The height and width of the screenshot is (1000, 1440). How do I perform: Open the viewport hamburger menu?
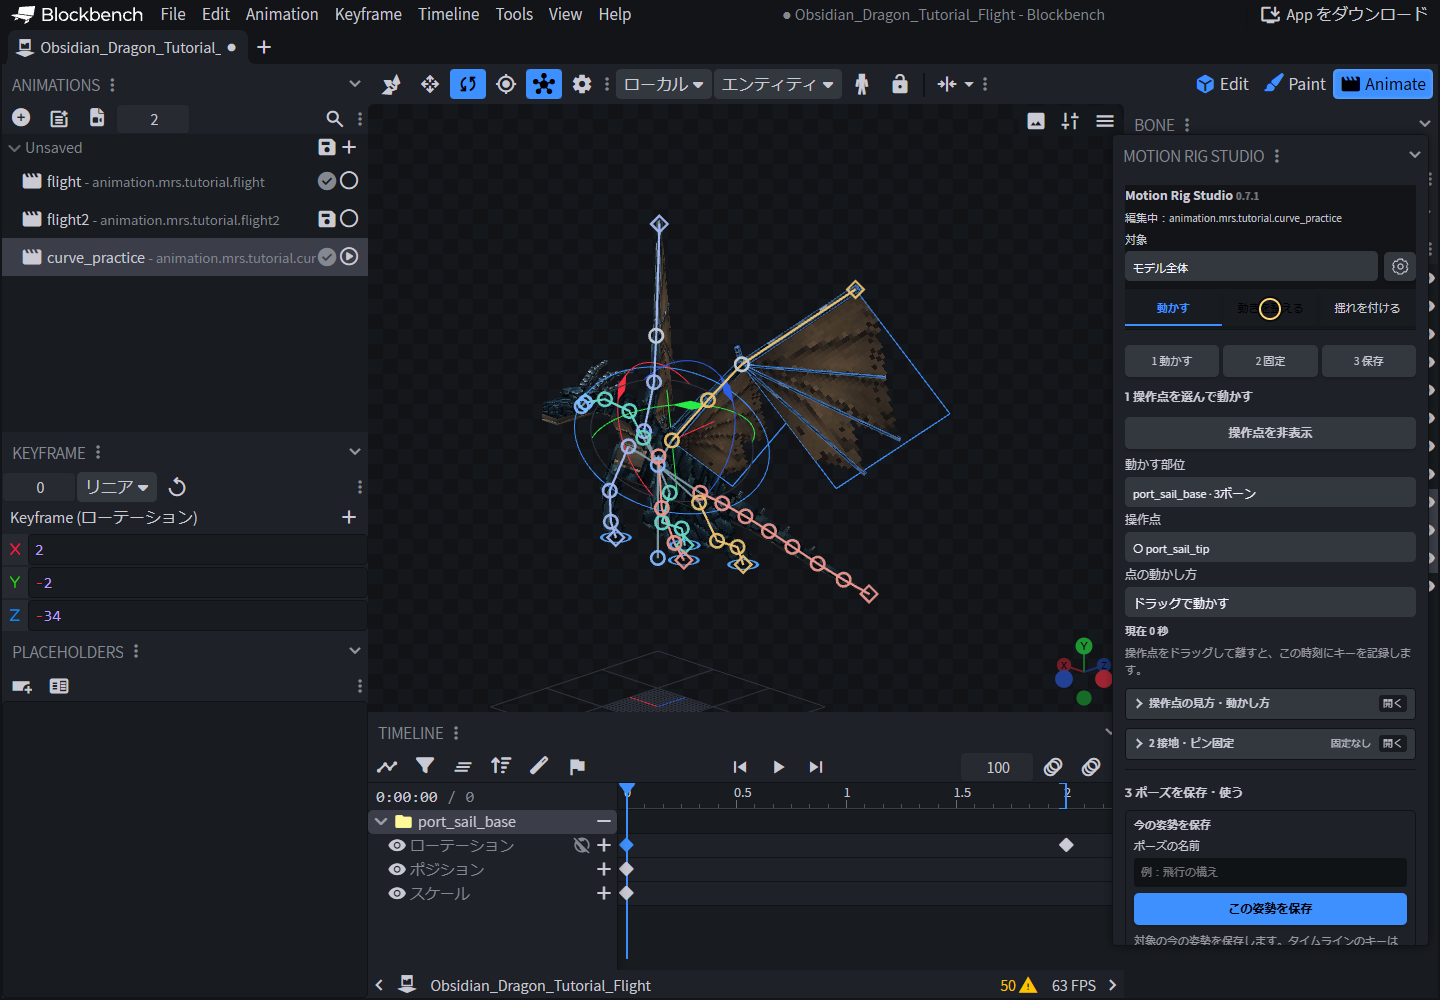tap(1105, 121)
